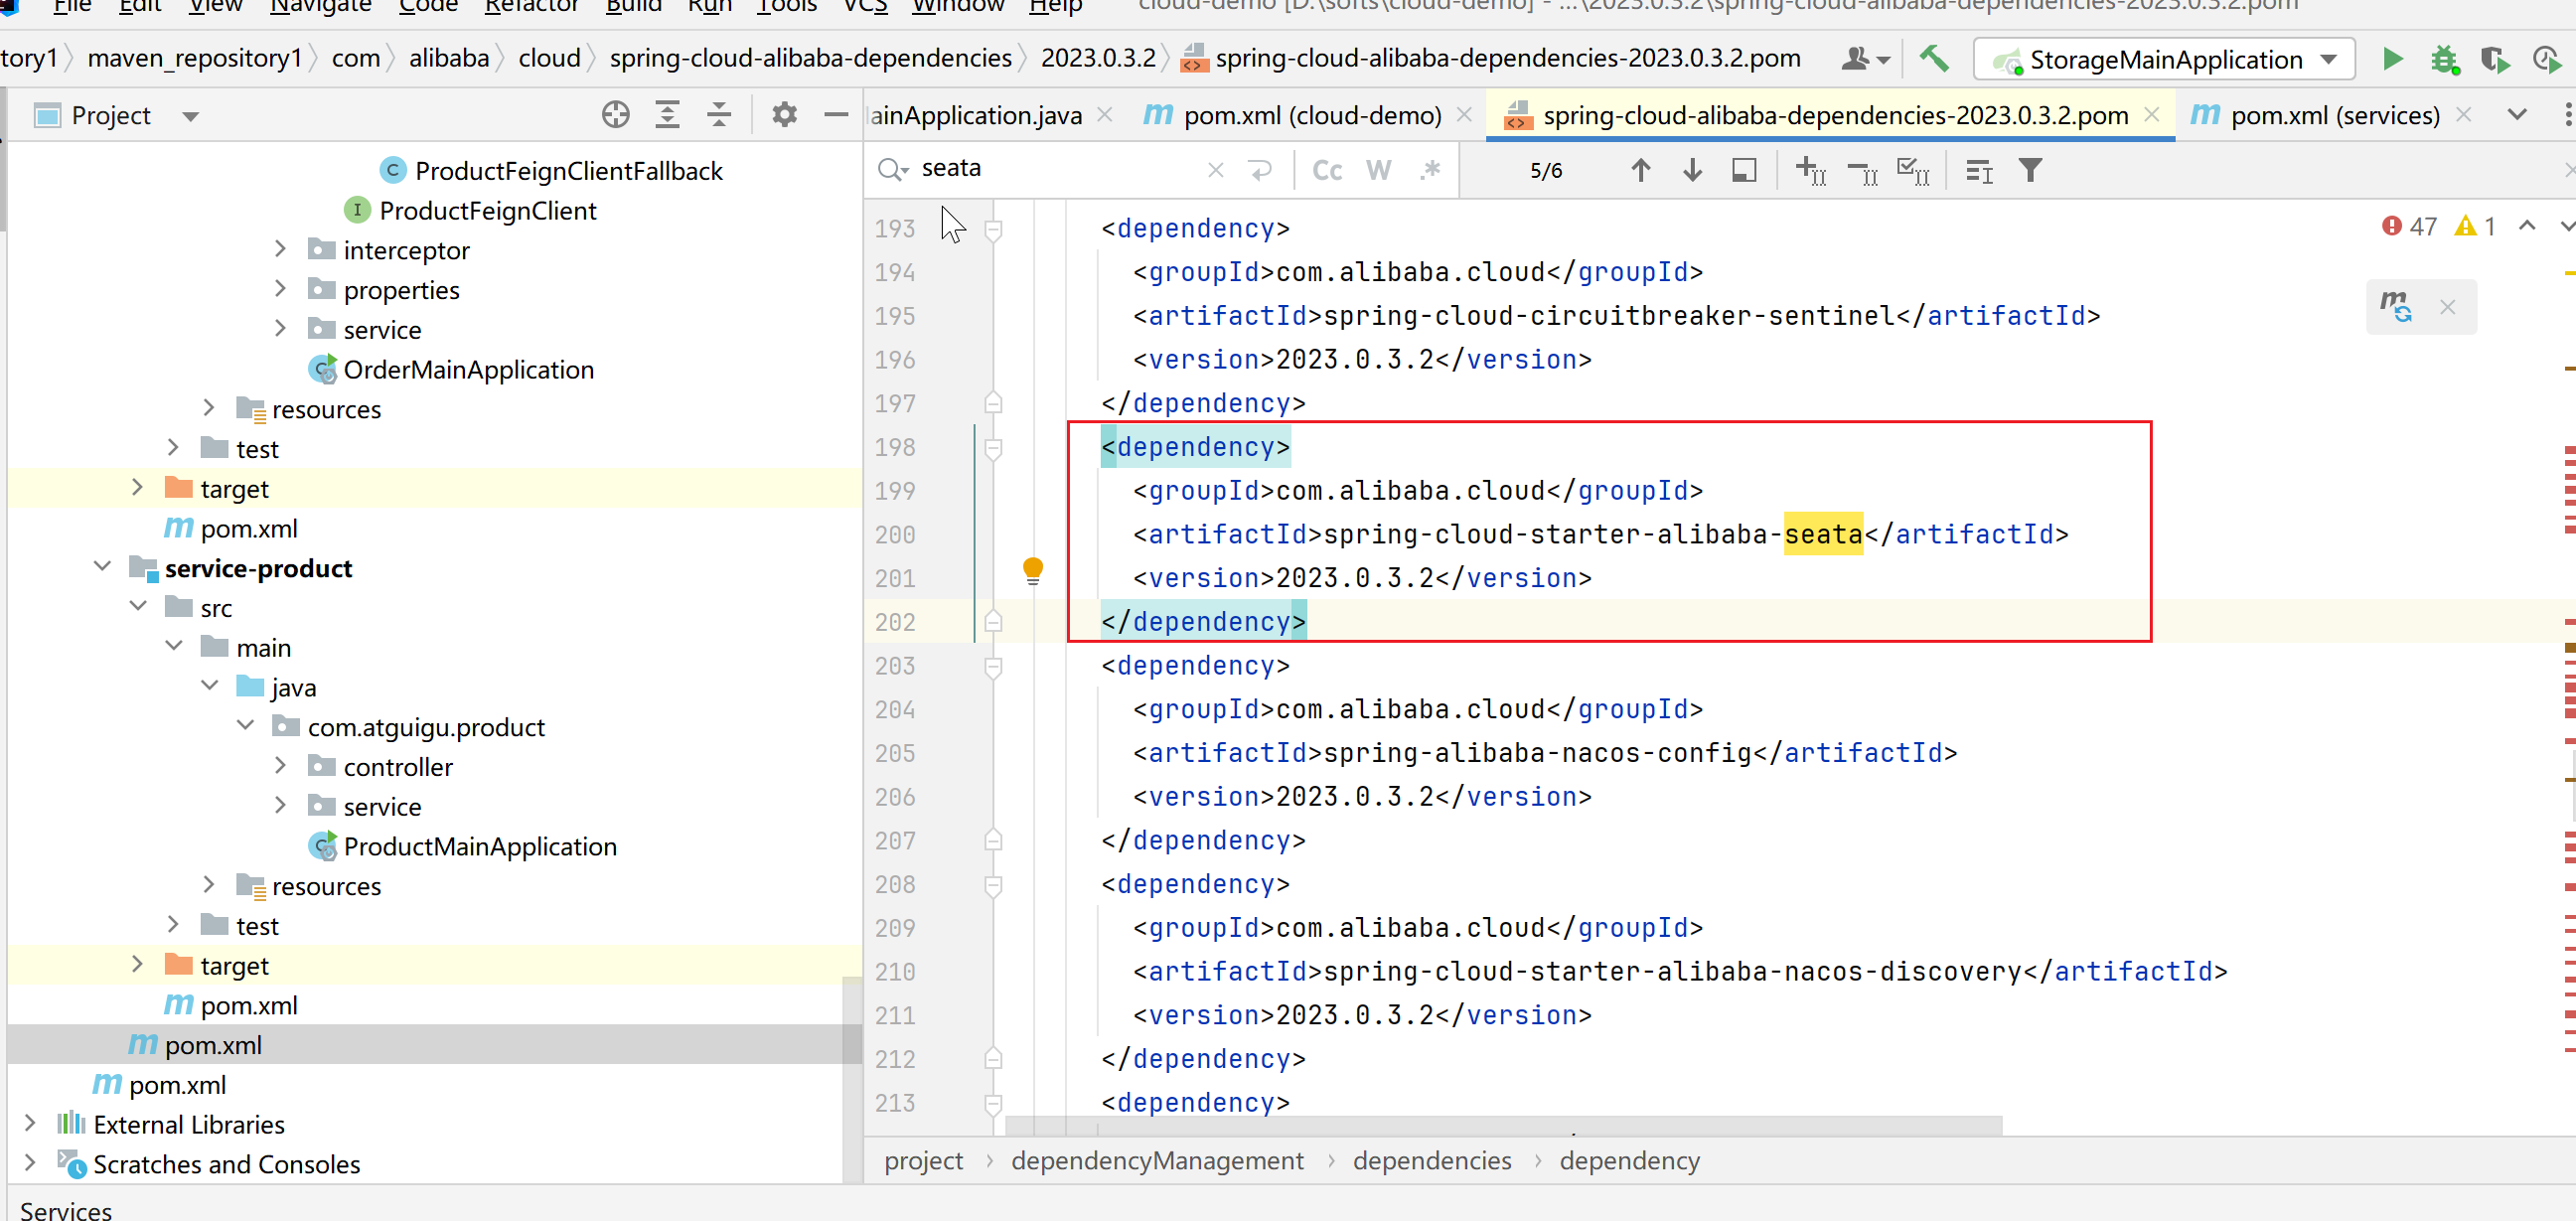Click dependencyManagement breadcrumb
Image resolution: width=2576 pixels, height=1221 pixels.
1157,1160
